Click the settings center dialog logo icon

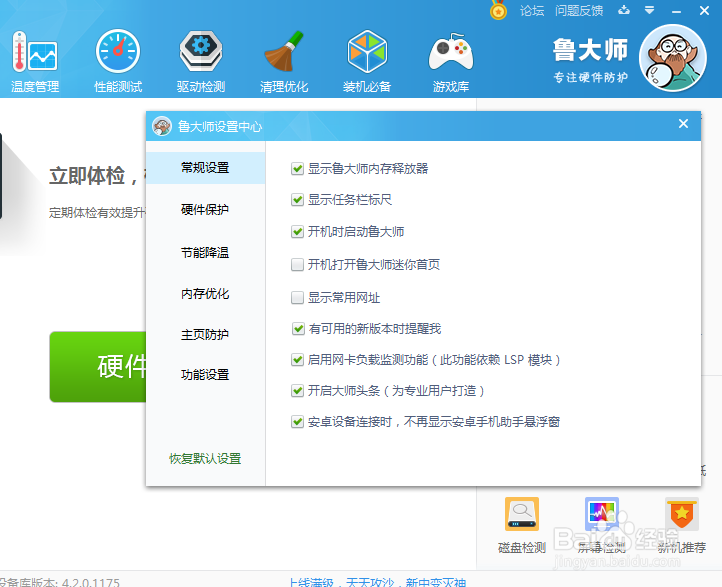tap(162, 126)
